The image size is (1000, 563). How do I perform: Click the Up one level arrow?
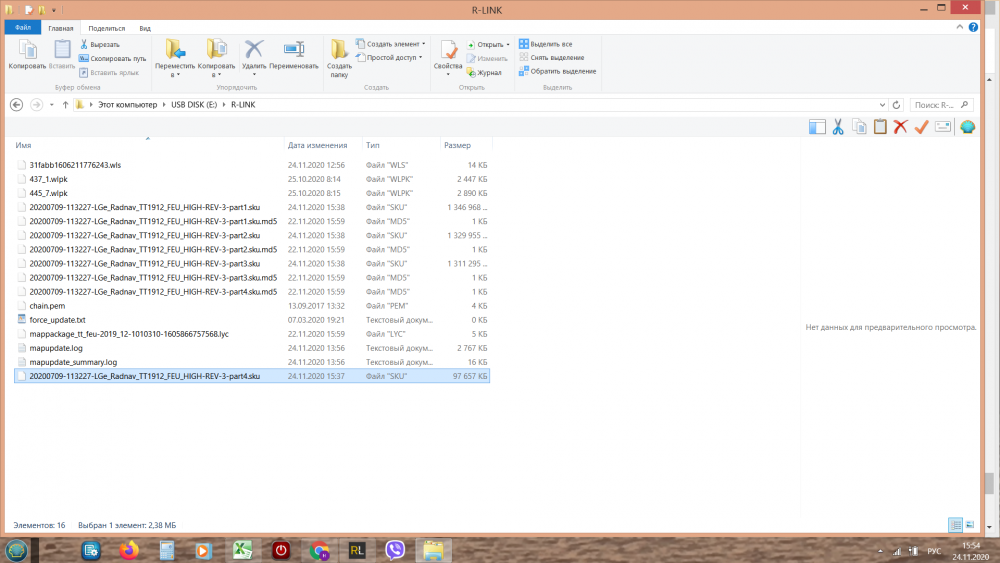[65, 105]
